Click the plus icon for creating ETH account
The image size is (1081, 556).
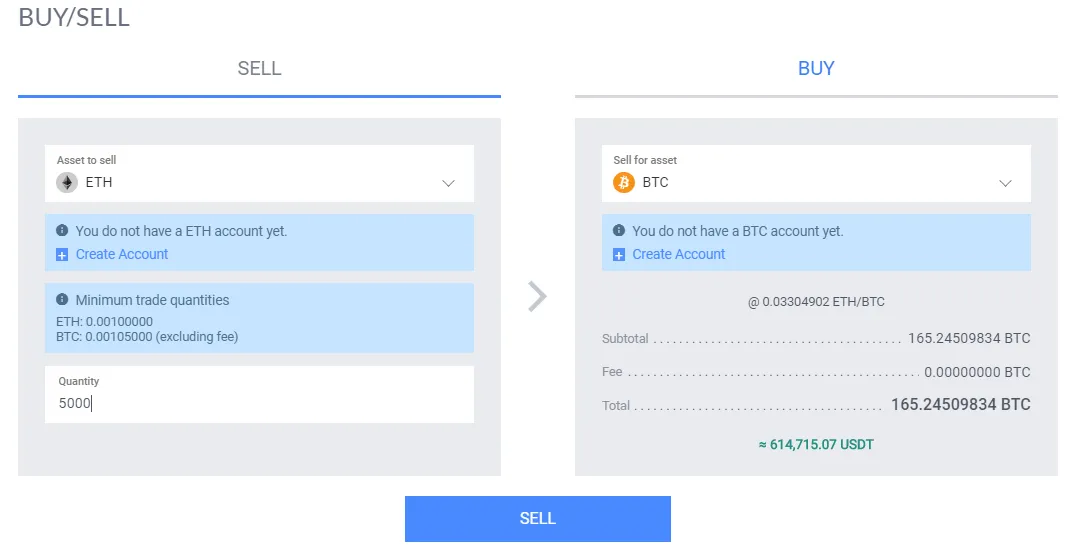pos(62,255)
